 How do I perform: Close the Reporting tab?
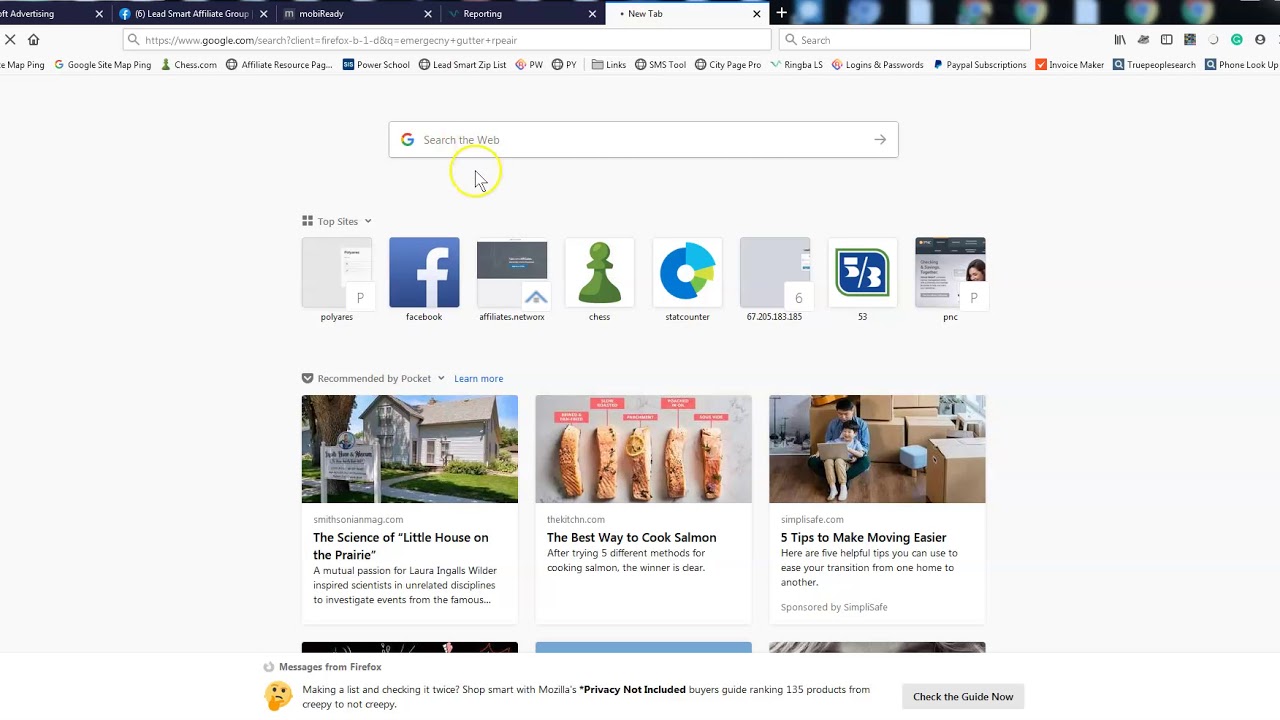(x=592, y=14)
